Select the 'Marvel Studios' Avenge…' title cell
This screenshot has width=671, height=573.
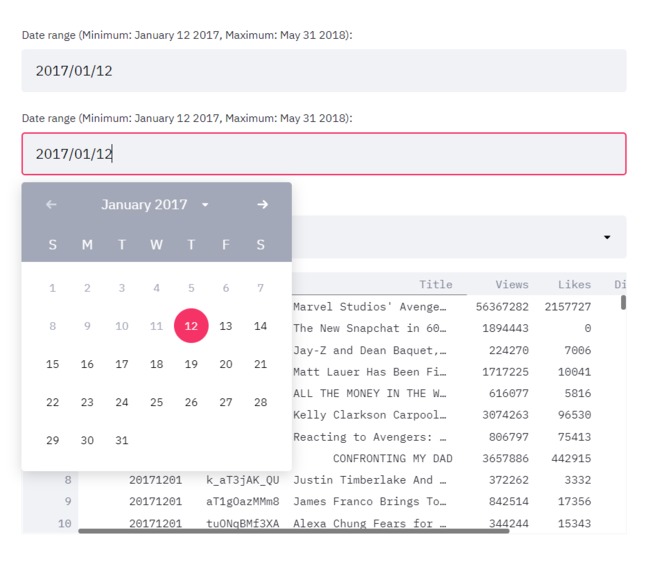pos(370,307)
